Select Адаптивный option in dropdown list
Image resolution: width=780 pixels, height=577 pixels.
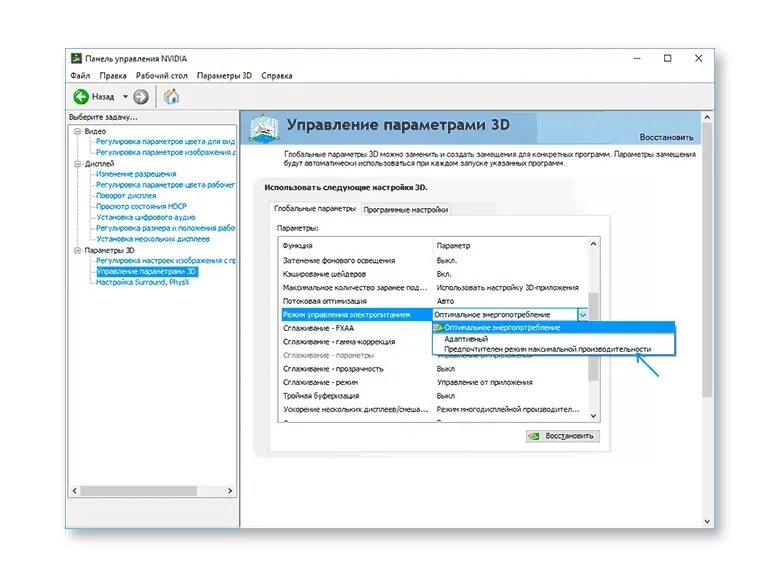click(553, 339)
